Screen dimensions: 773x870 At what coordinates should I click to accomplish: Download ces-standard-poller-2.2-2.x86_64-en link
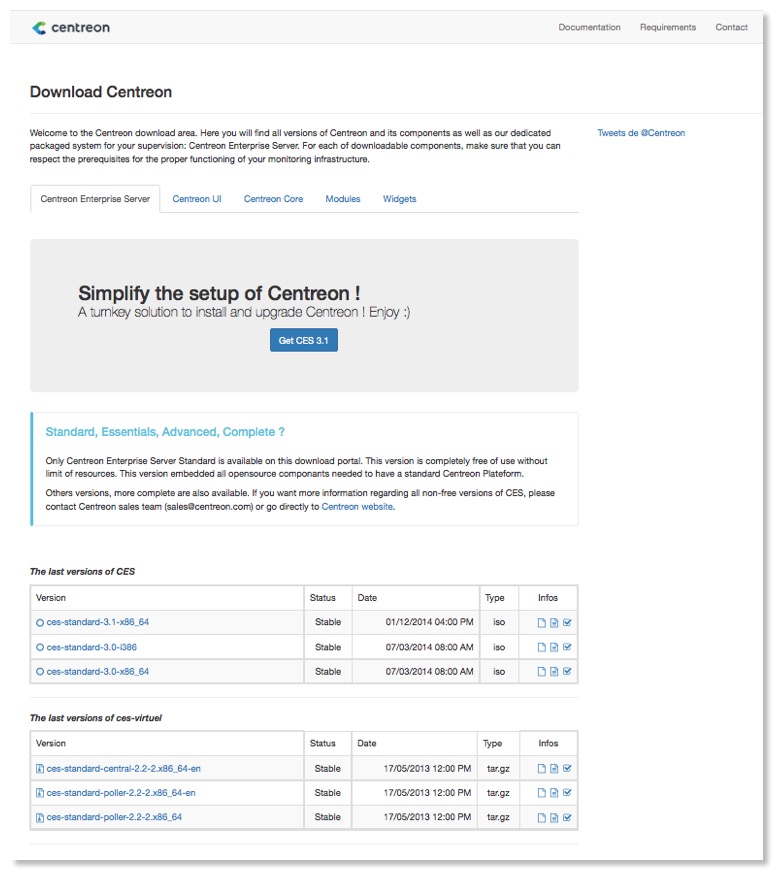tap(121, 793)
